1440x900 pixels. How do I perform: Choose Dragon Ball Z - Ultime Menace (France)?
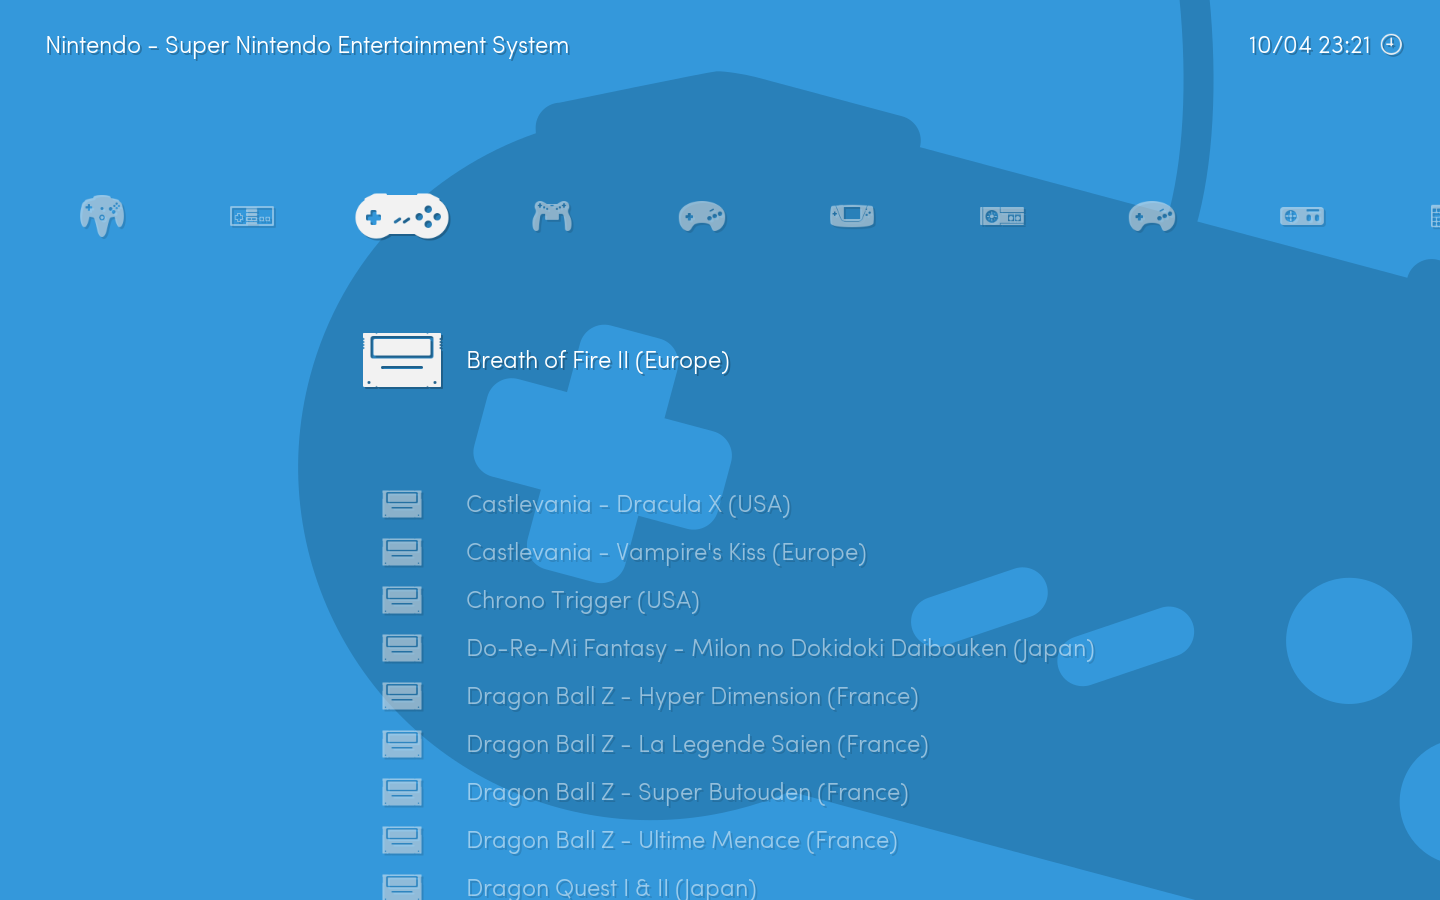[x=681, y=840]
